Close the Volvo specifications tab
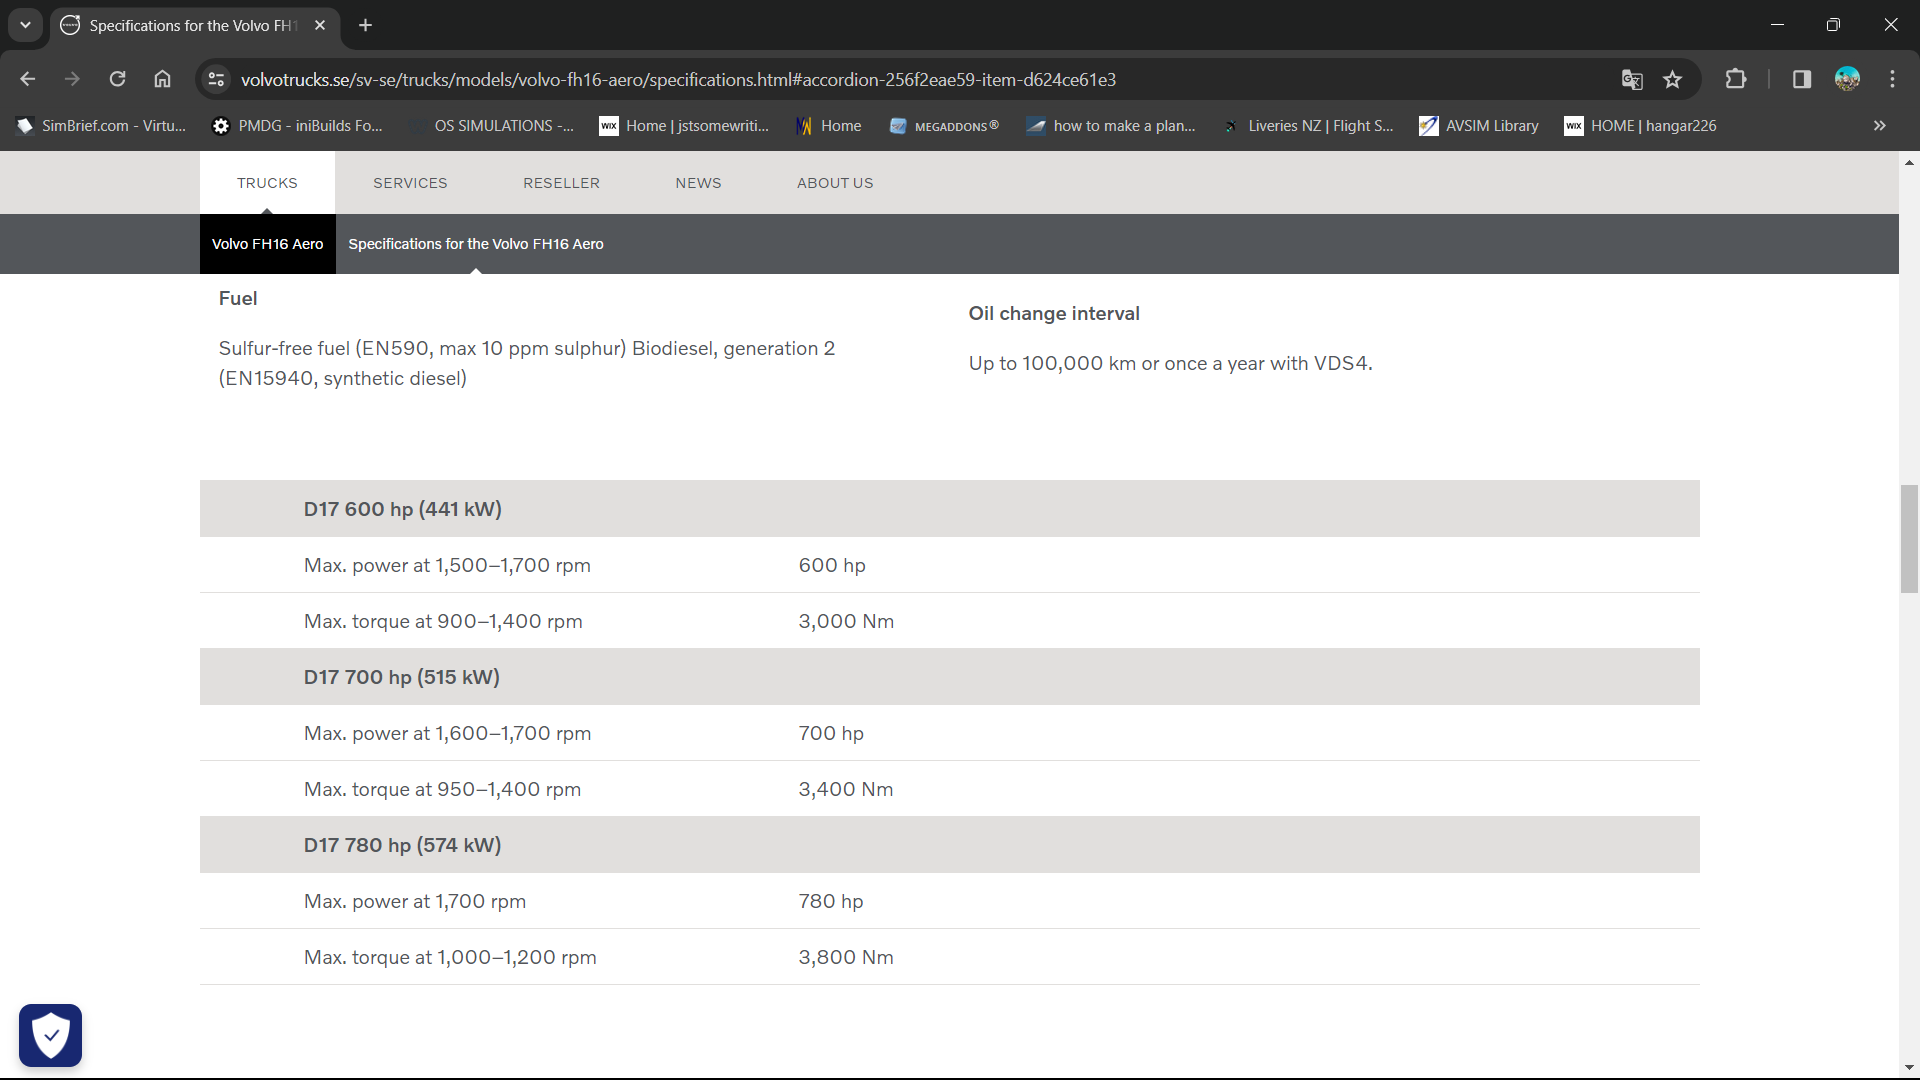 click(x=320, y=25)
